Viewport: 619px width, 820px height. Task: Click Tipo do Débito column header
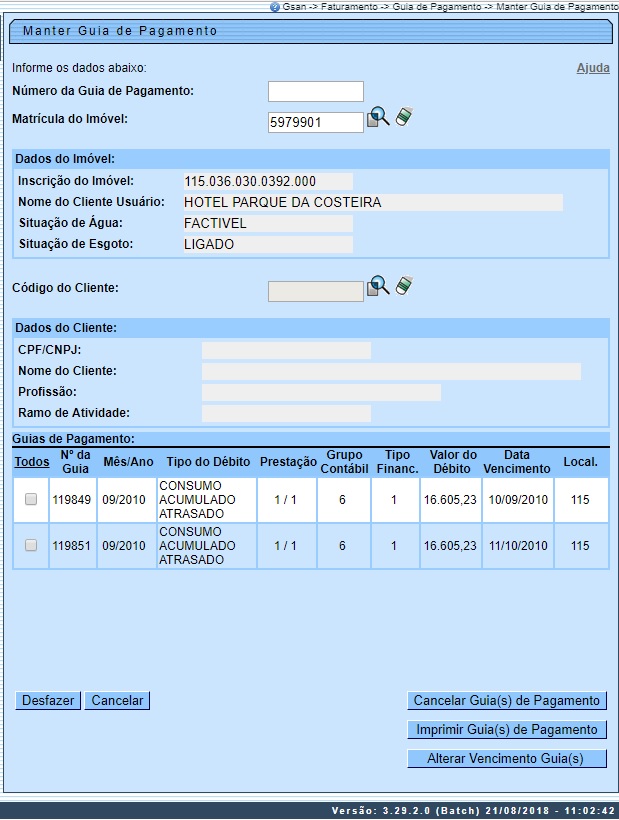[208, 462]
